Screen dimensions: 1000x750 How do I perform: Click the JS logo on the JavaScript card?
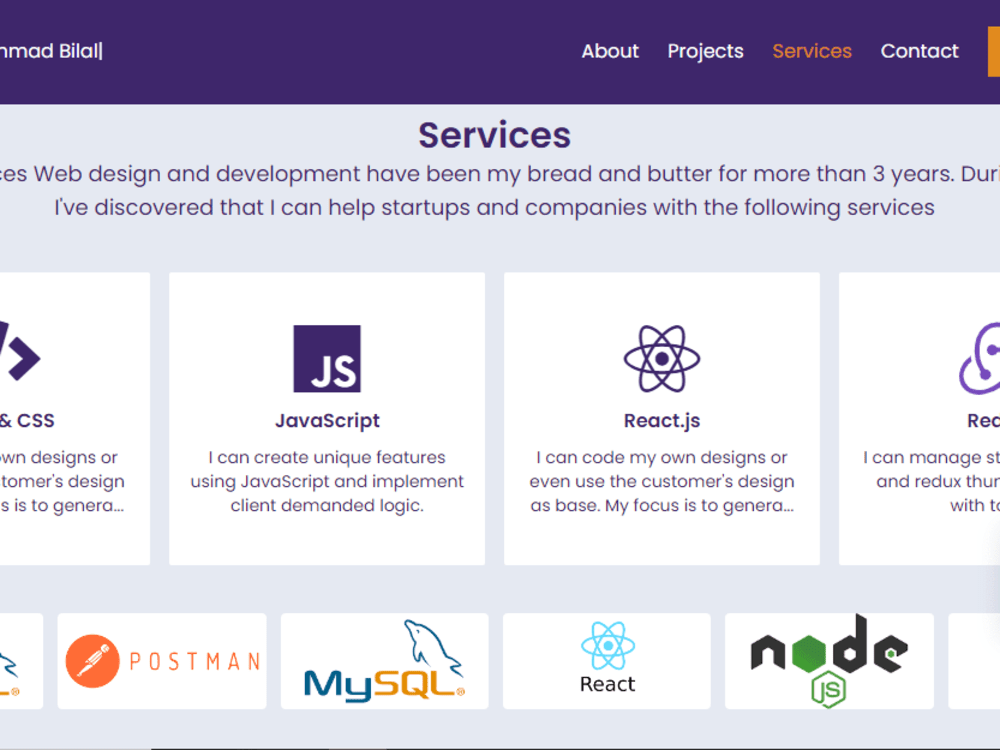(327, 362)
